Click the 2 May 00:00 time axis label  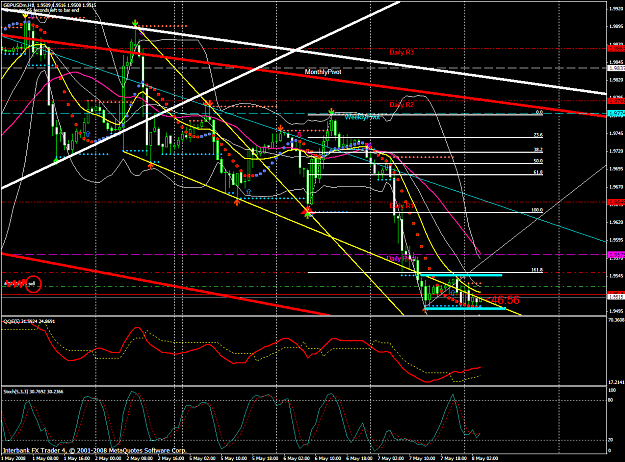(108, 458)
